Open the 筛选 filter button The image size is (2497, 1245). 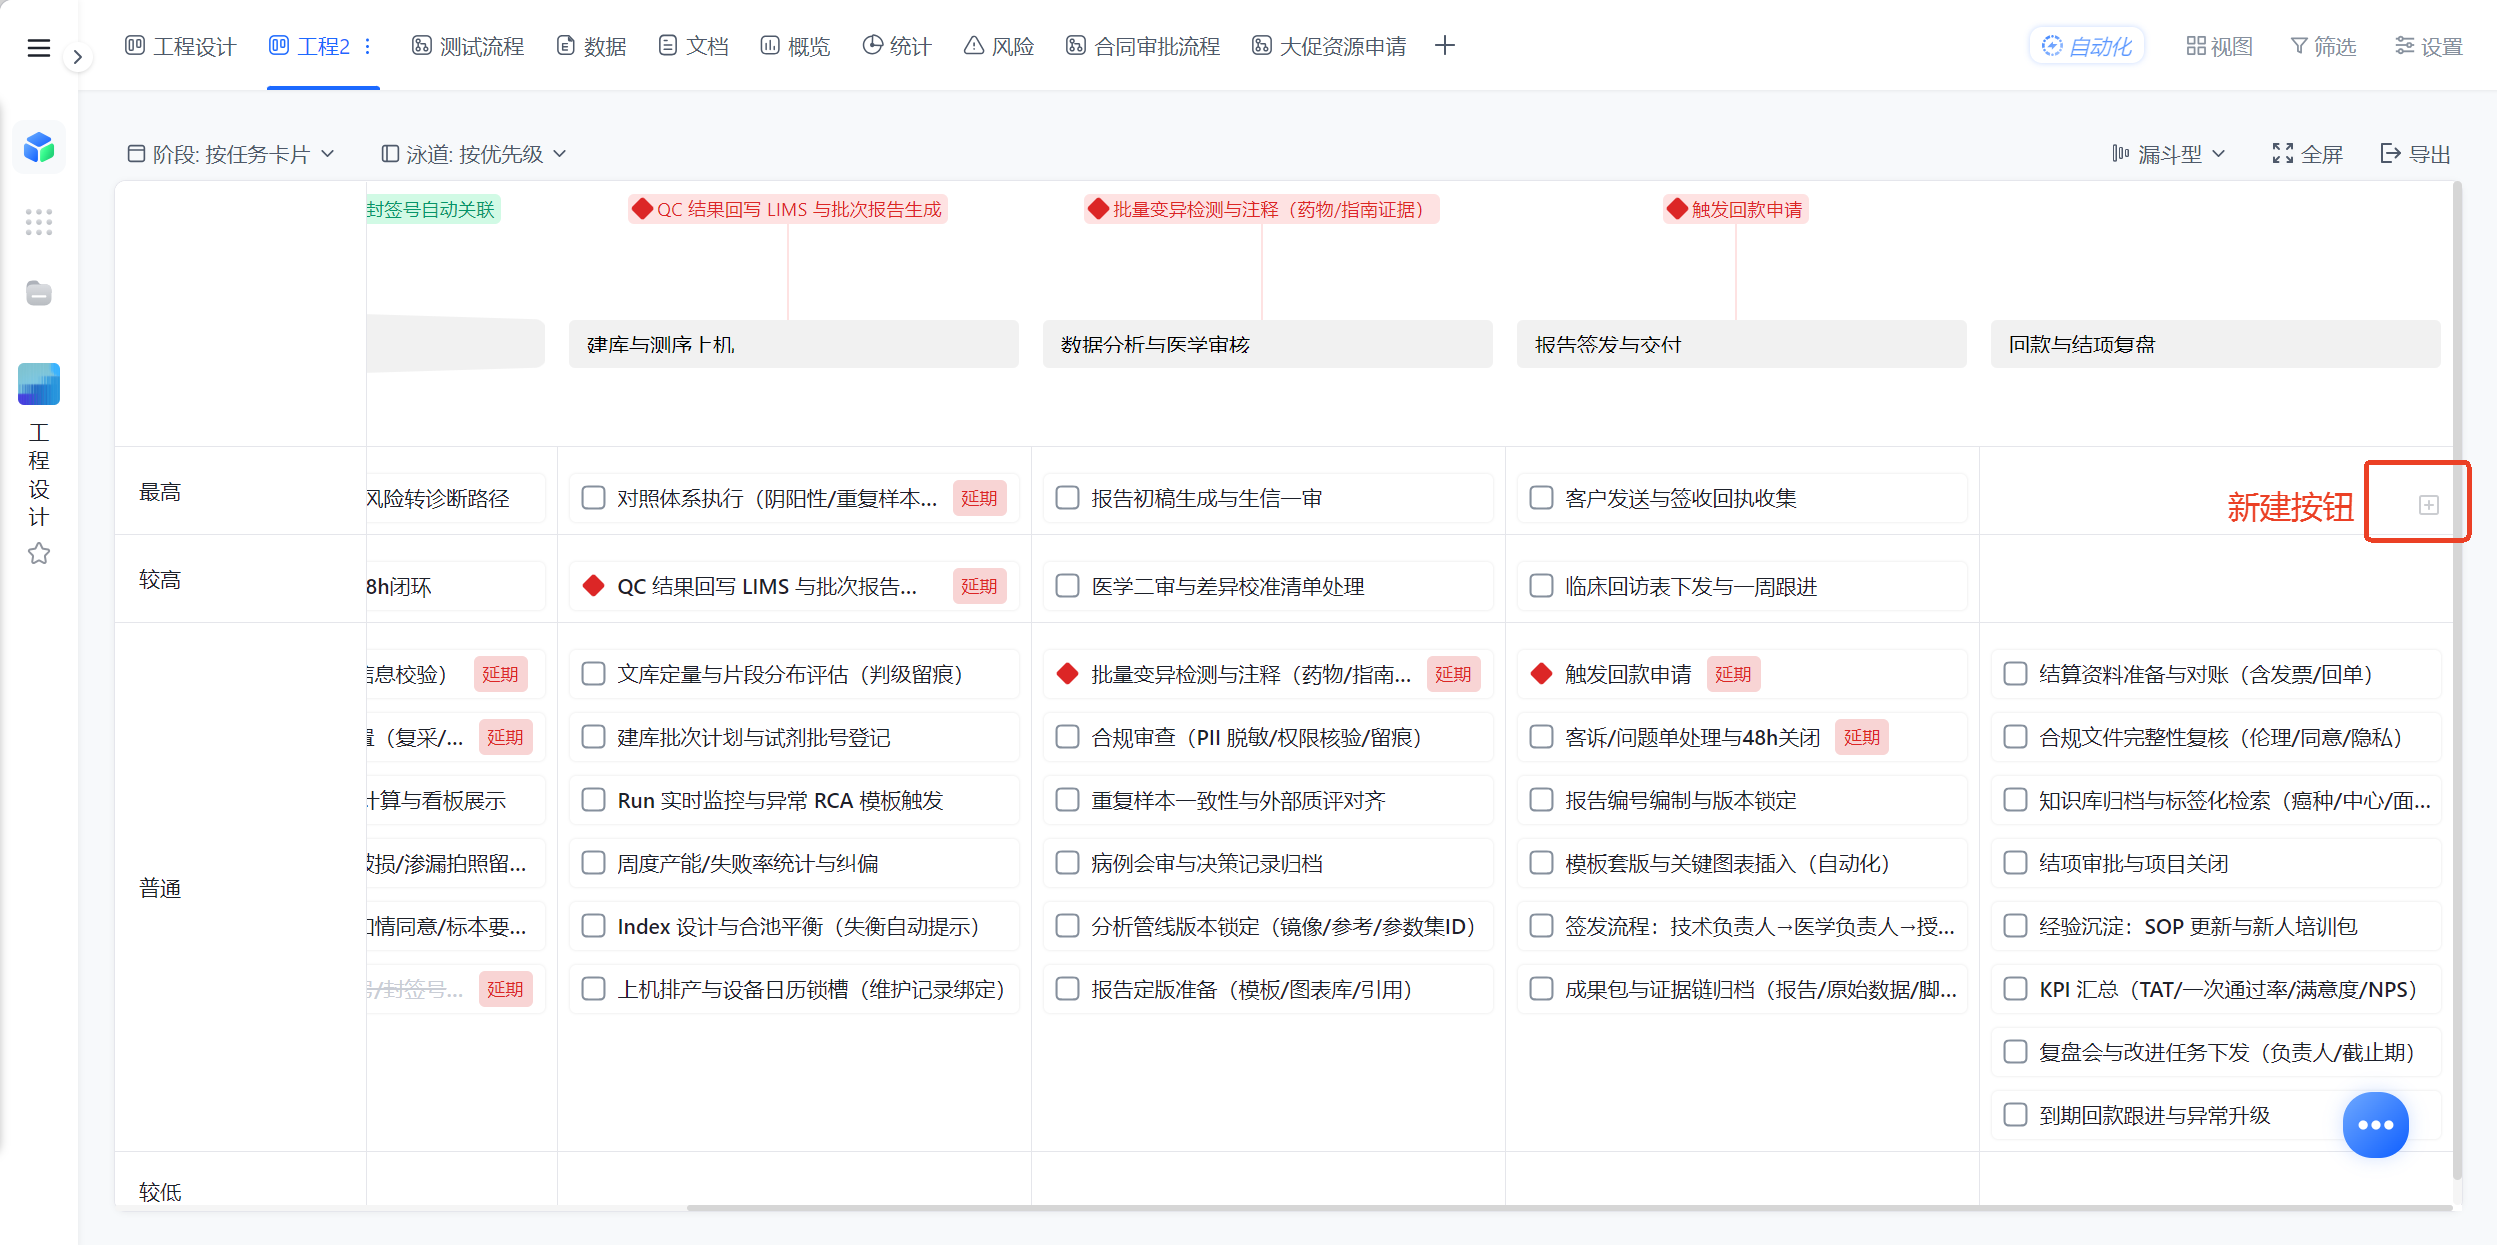coord(2323,46)
